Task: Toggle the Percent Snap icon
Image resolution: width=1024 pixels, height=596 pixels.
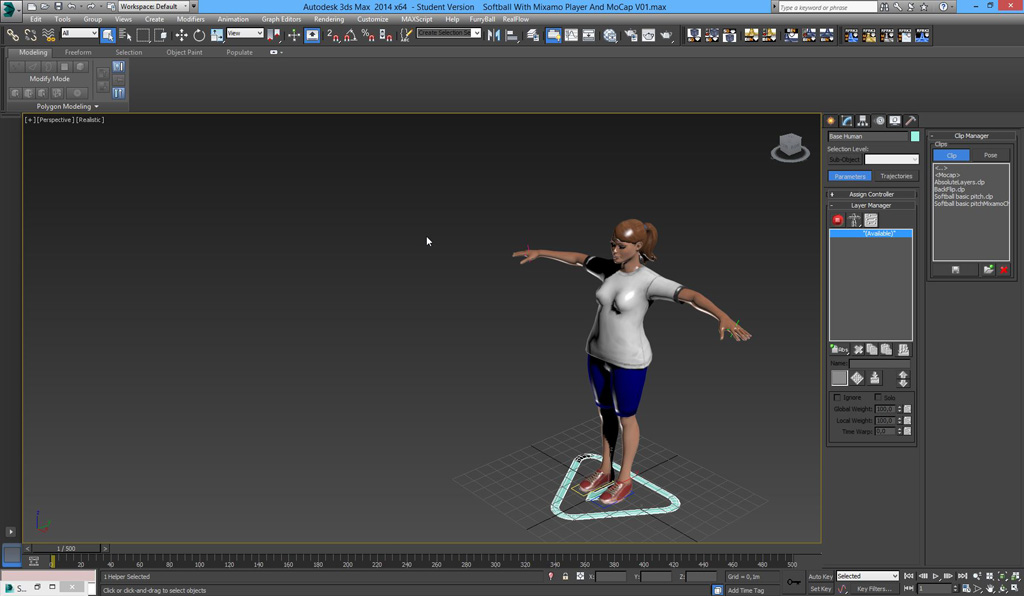Action: (x=368, y=35)
